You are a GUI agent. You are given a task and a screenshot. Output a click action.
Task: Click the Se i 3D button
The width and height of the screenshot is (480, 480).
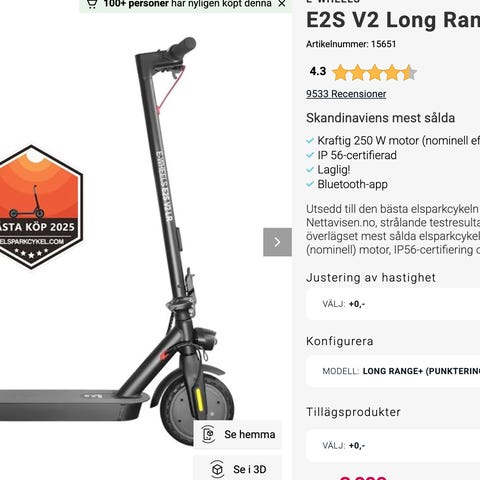point(238,468)
